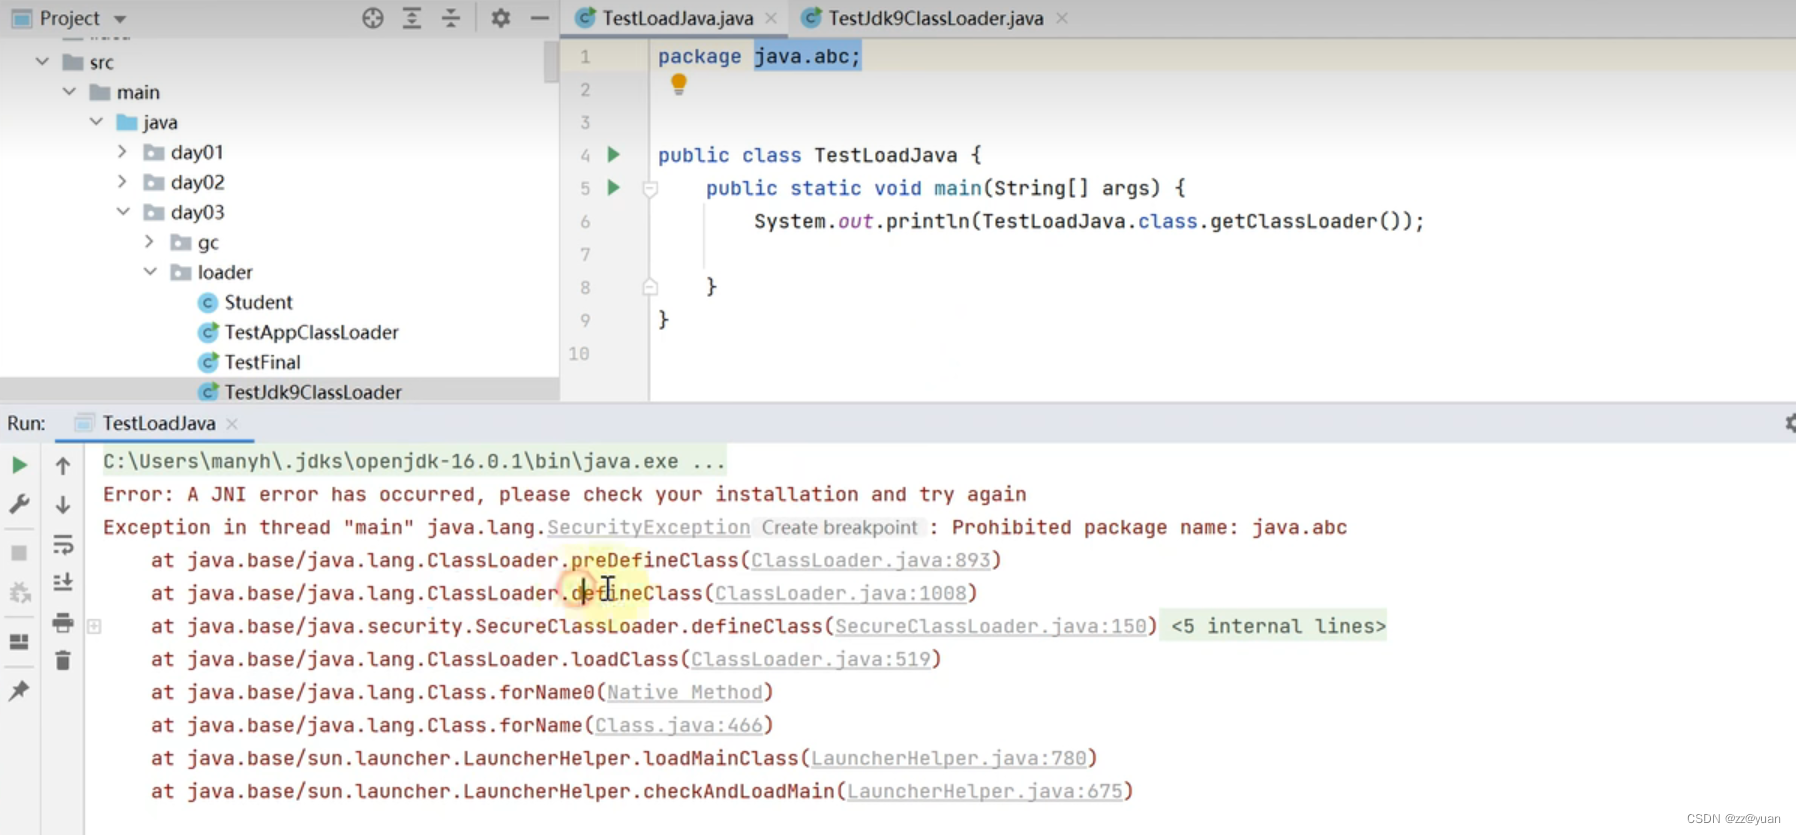The height and width of the screenshot is (835, 1796).
Task: Go down the stack trace with down arrow
Action: (63, 505)
